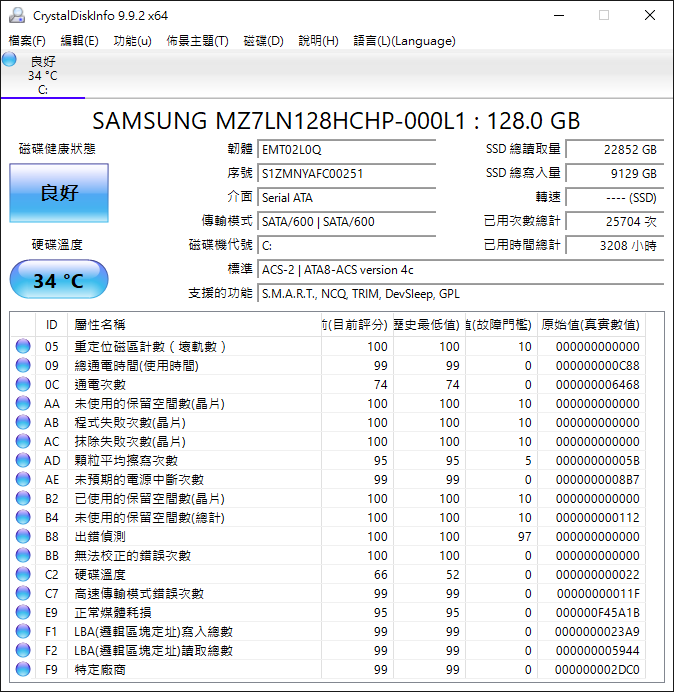Click raw value 000000006468
674x692 pixels.
click(x=598, y=384)
